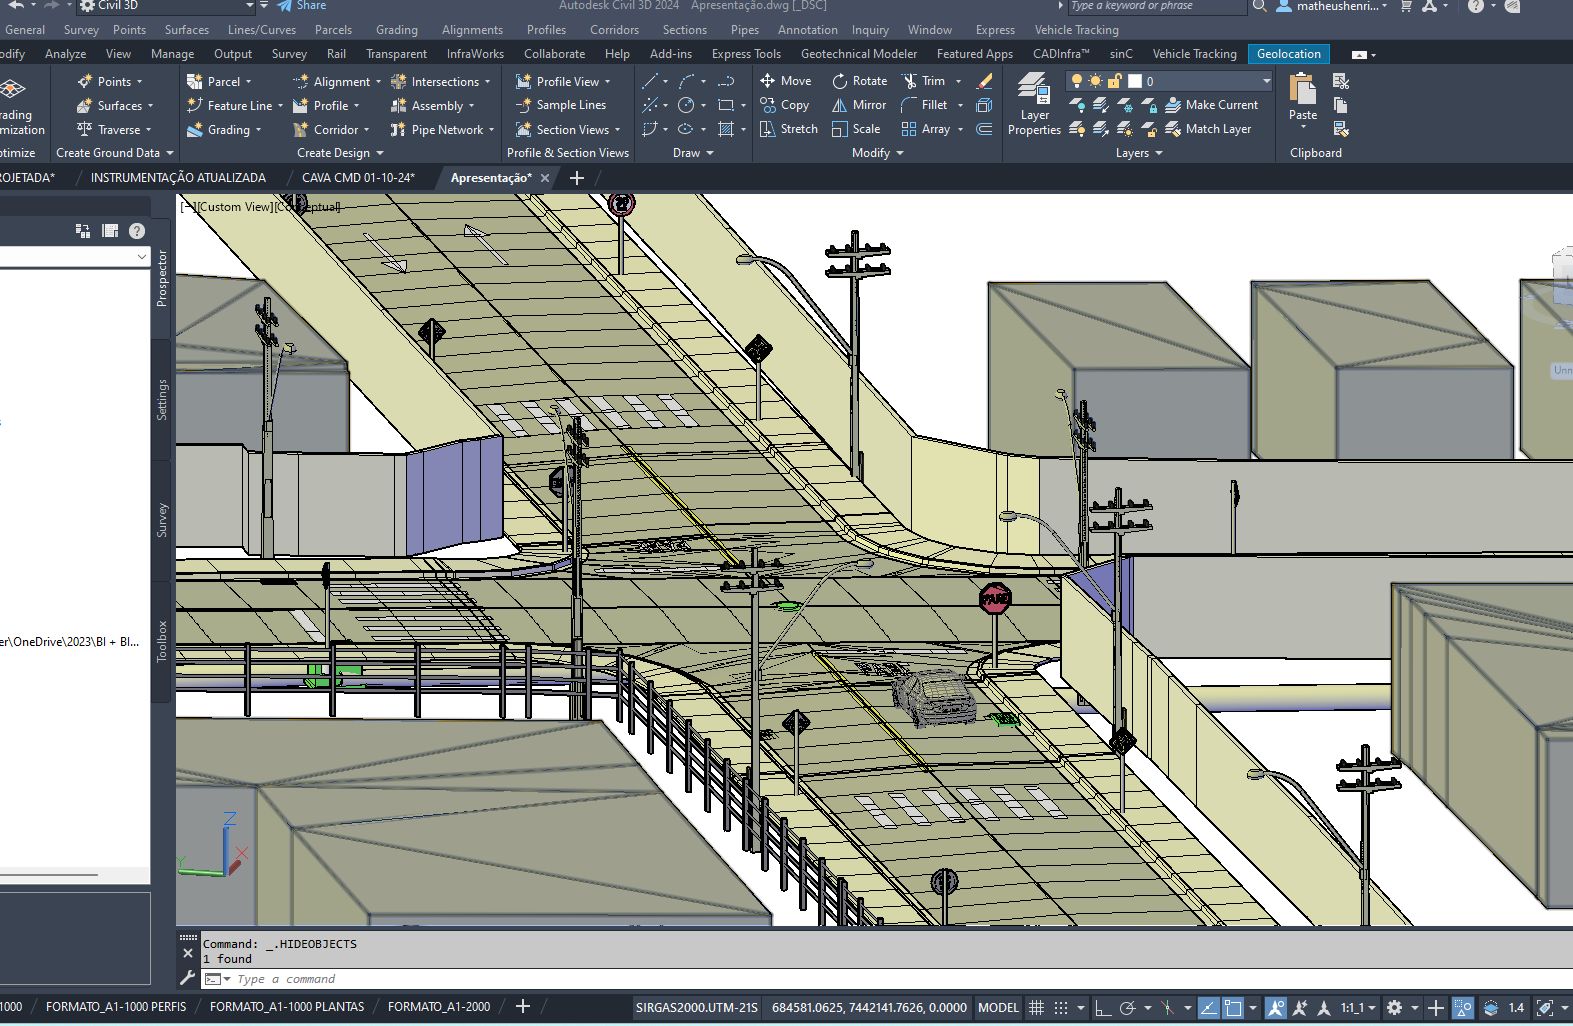Toggle ortho mode in status bar

point(1103,1008)
